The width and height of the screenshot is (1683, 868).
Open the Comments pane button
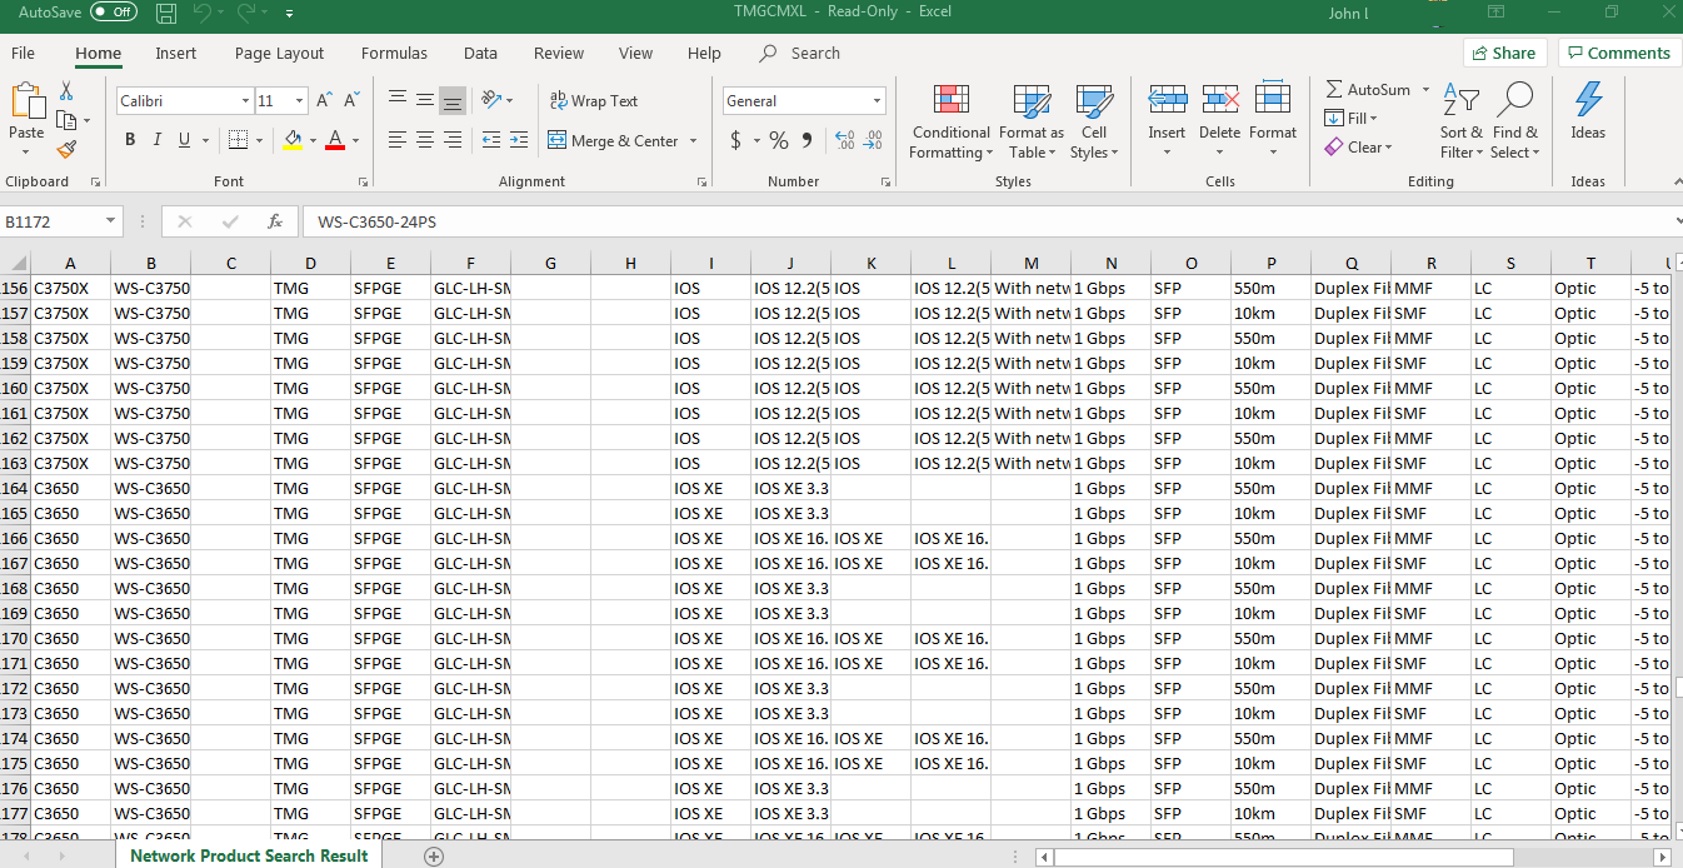tap(1619, 53)
